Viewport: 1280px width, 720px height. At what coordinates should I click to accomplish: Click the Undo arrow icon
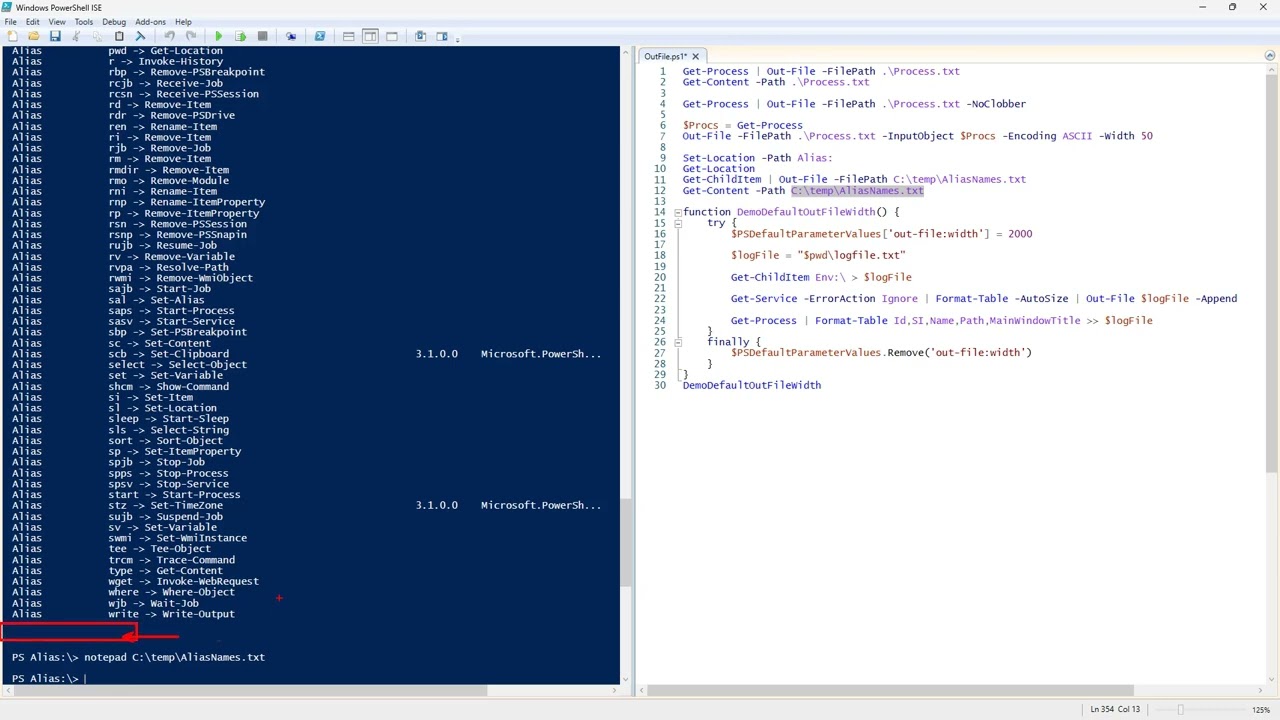pyautogui.click(x=169, y=36)
